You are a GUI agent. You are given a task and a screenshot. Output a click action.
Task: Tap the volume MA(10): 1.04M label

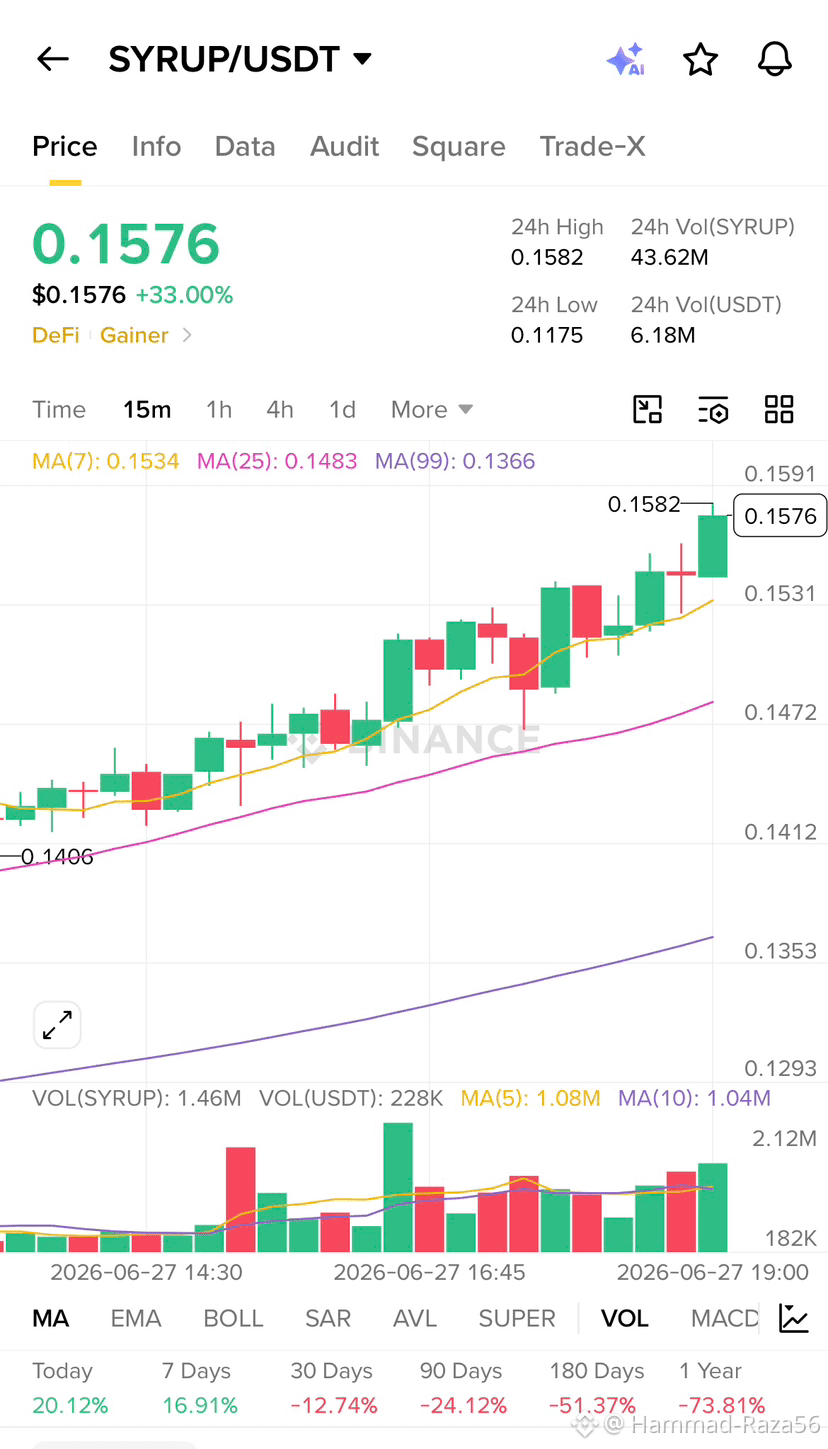point(694,1098)
